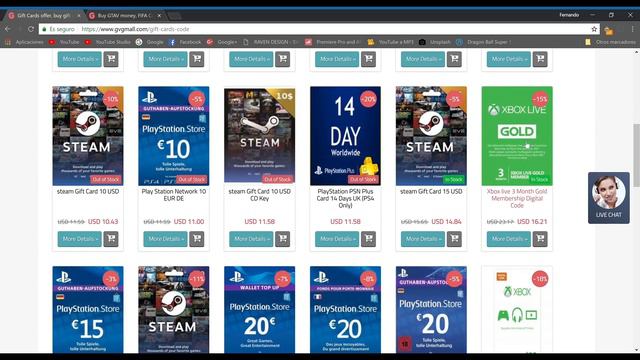Open the Facebook bookmark
This screenshot has height=360, width=640.
(185, 42)
